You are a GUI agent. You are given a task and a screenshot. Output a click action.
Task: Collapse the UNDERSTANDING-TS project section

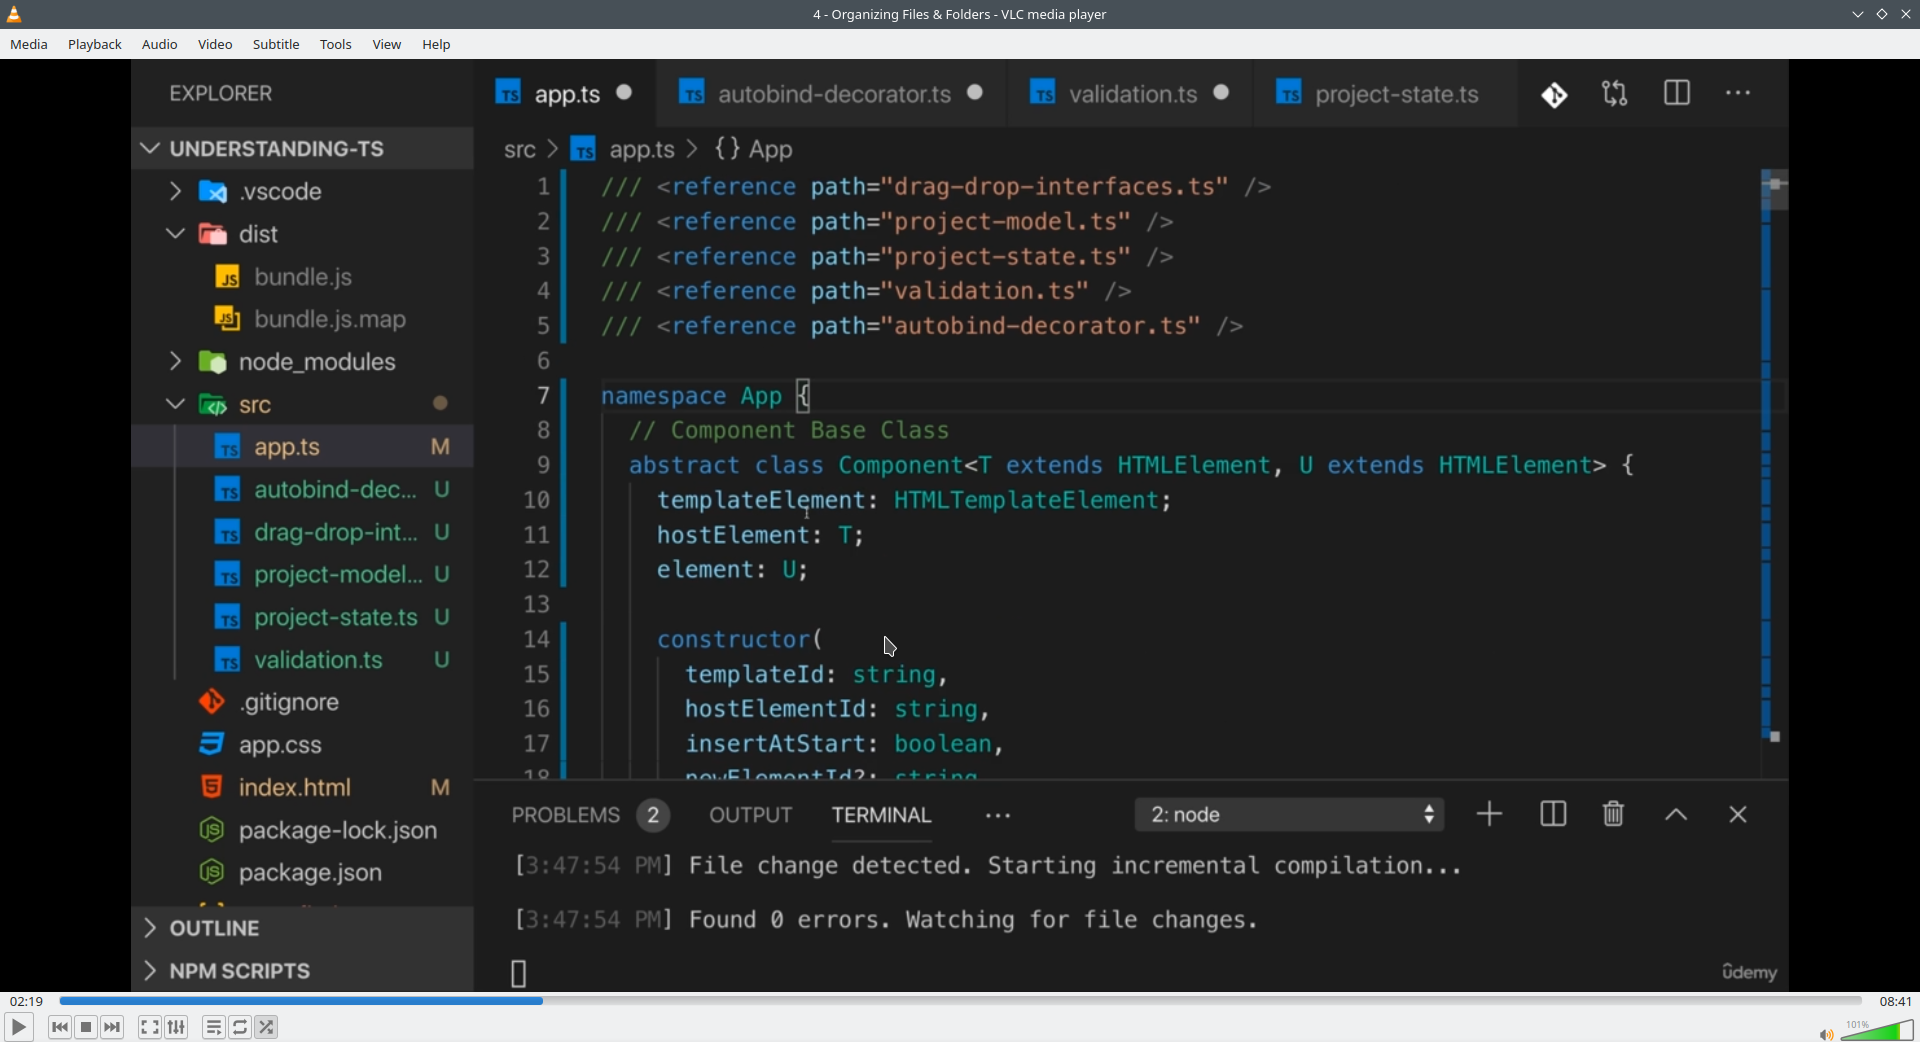tap(302, 149)
